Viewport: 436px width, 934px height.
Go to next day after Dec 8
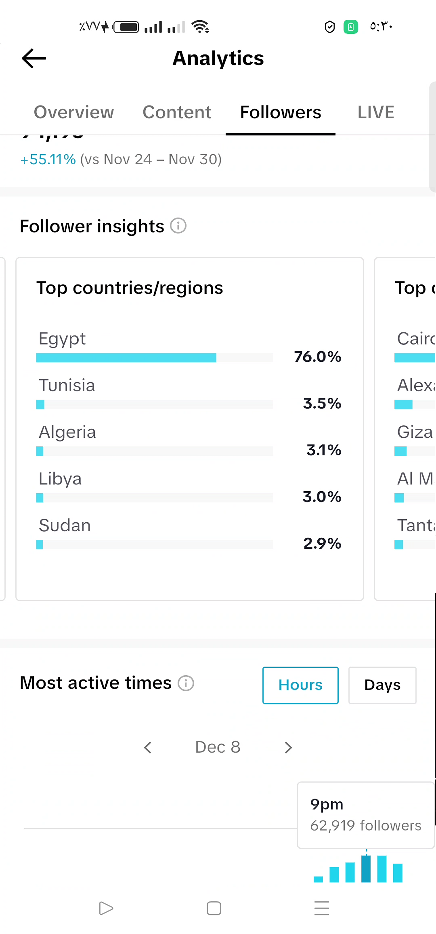tap(288, 747)
